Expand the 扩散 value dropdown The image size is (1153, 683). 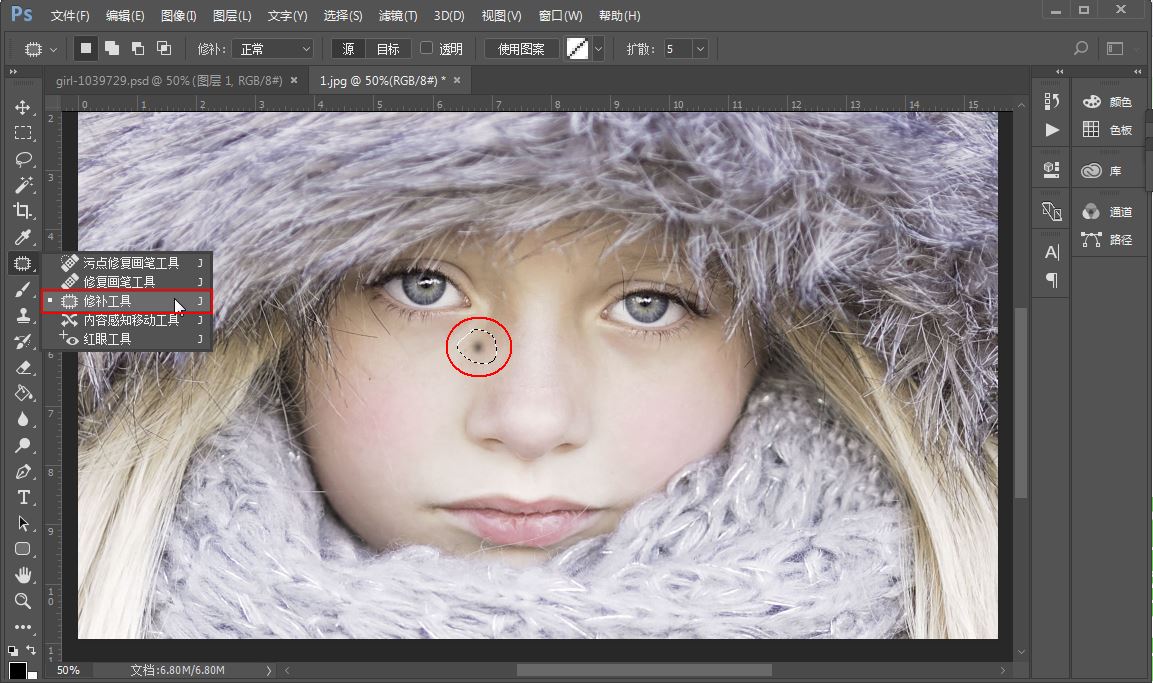tap(700, 49)
